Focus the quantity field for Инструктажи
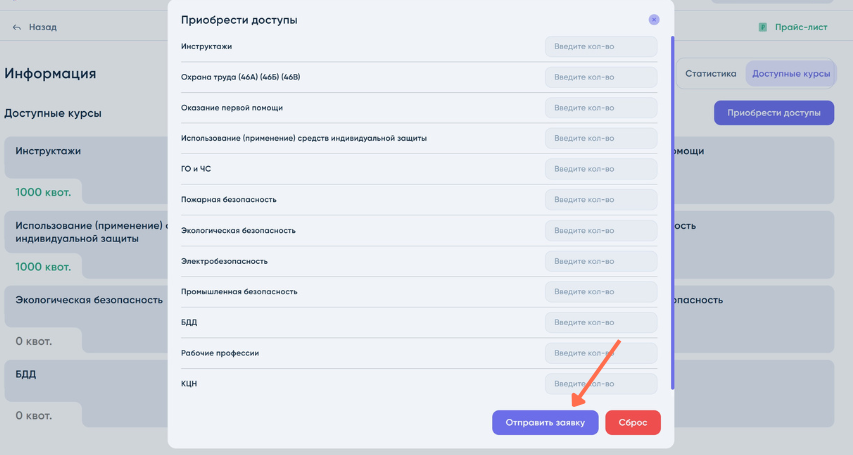853x455 pixels. (601, 47)
